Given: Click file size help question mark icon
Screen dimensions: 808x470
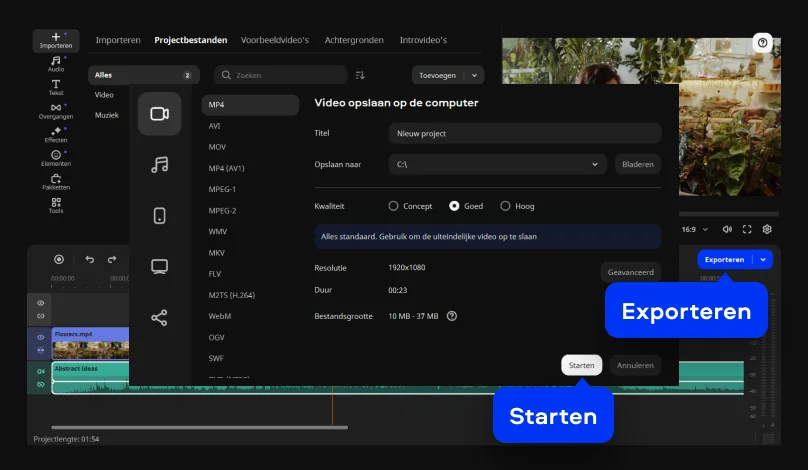Looking at the screenshot, I should [452, 316].
